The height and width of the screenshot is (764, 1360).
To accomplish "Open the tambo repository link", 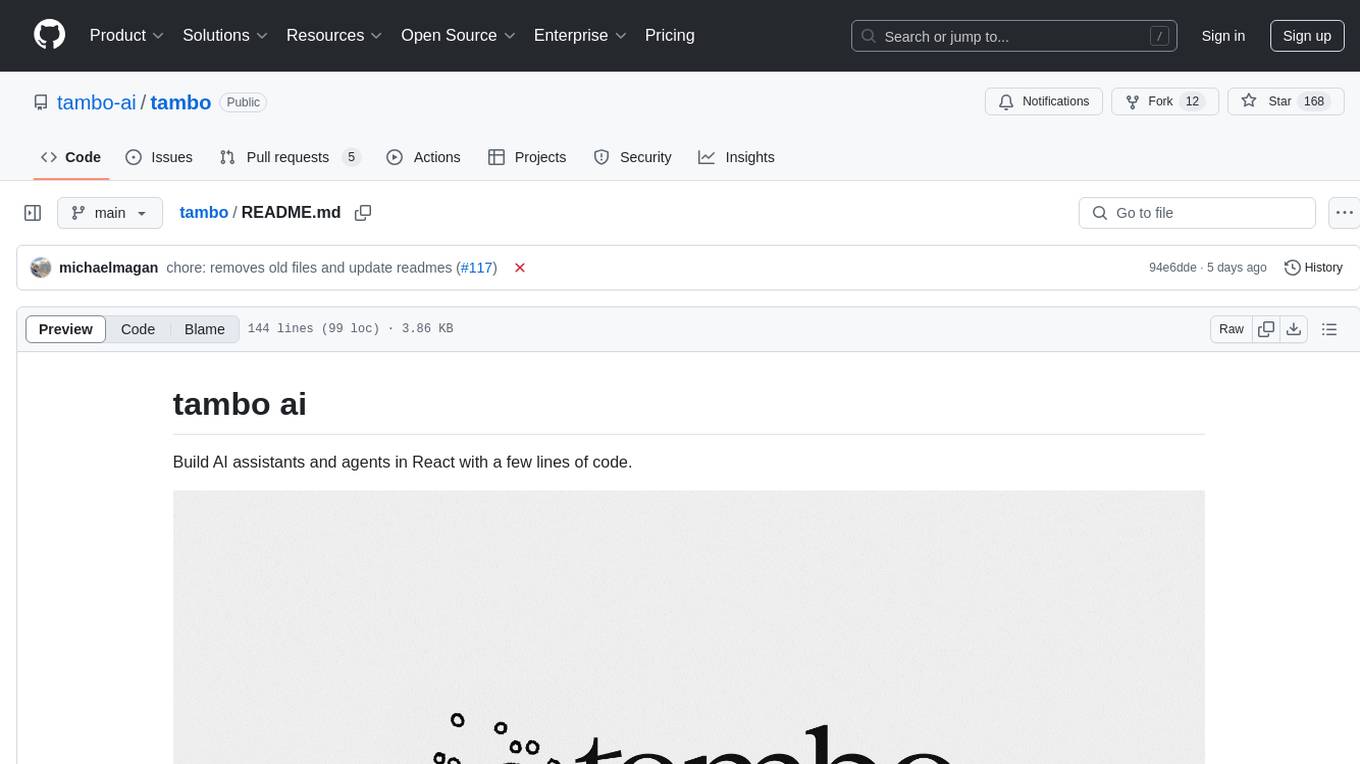I will coord(181,102).
